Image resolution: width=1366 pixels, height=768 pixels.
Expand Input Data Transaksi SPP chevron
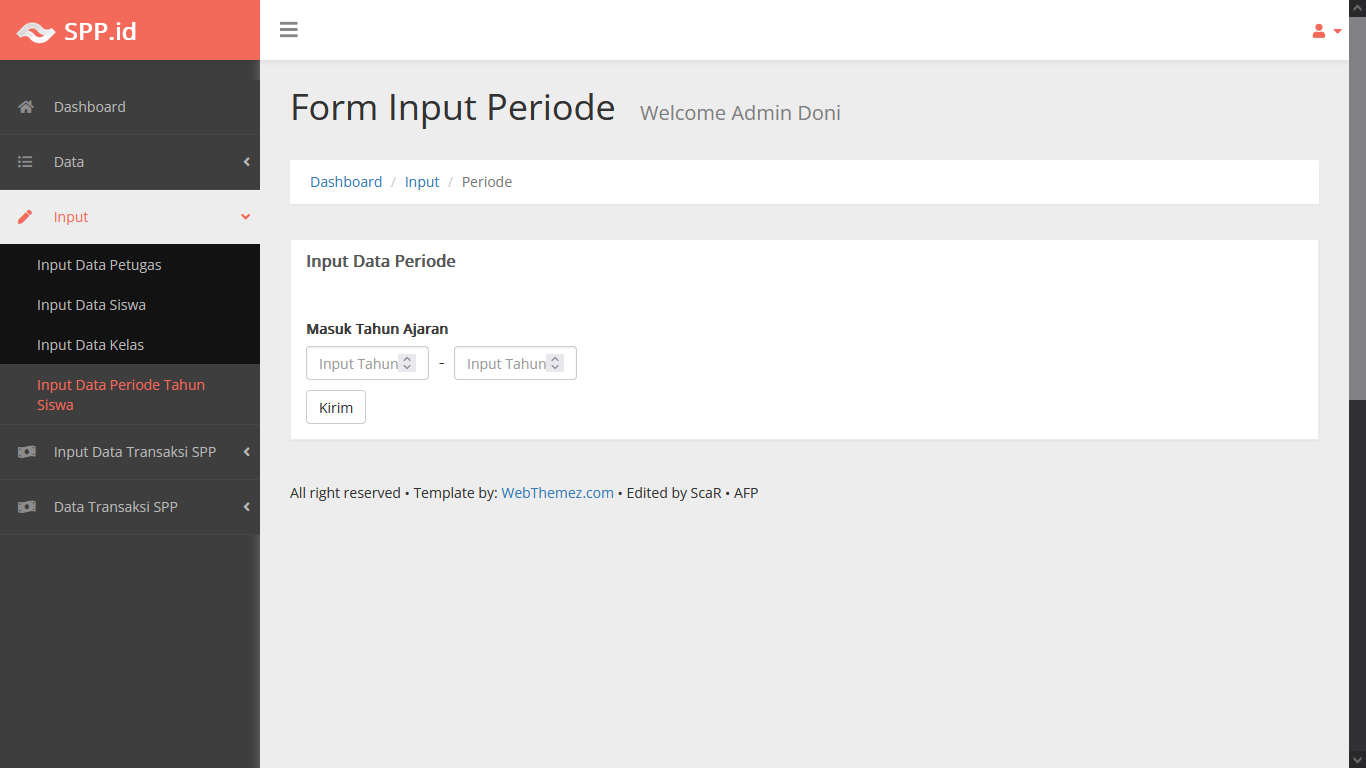click(246, 452)
